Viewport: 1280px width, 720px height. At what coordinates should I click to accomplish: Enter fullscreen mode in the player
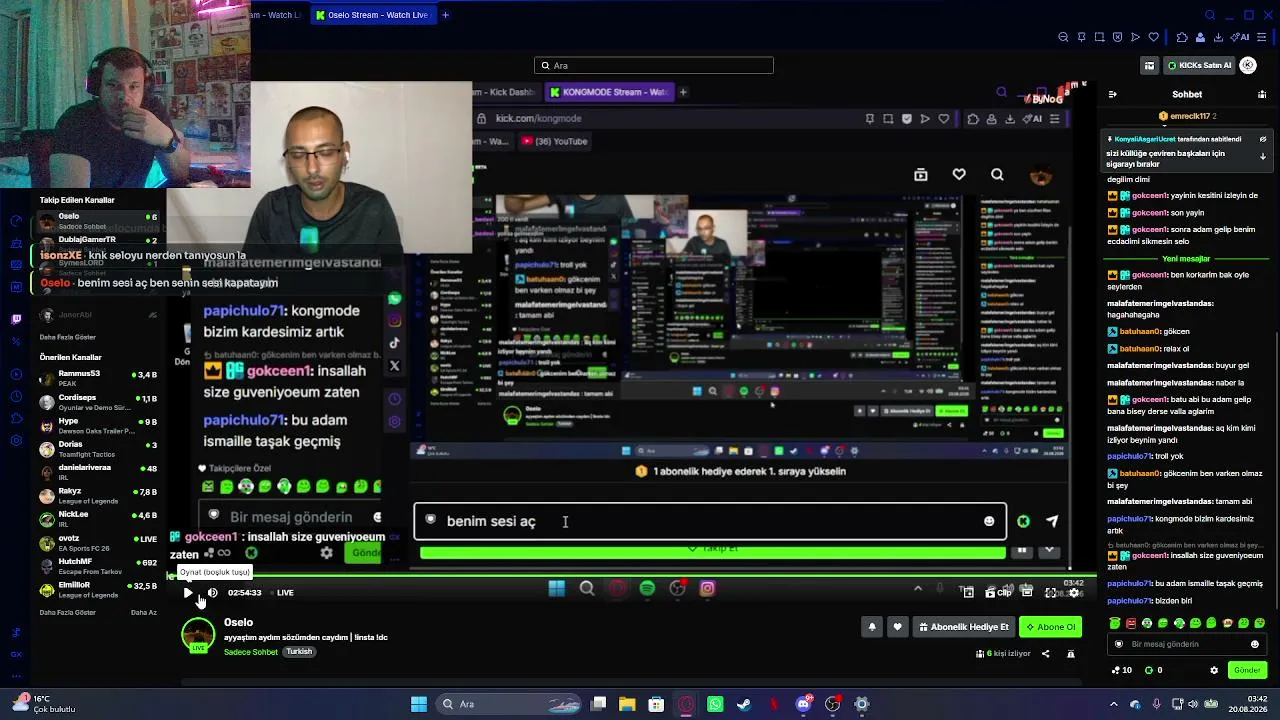[x=1051, y=593]
